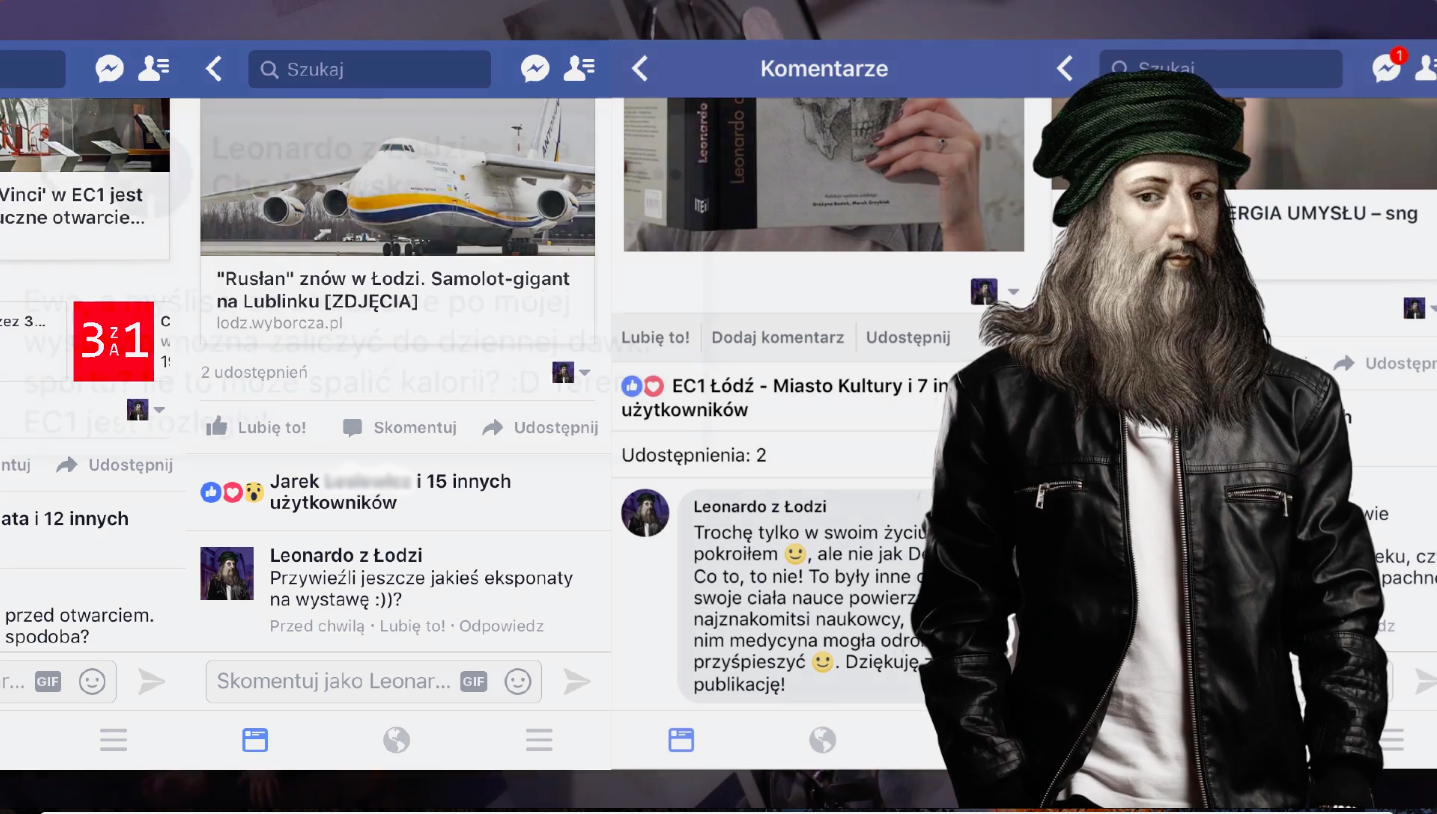The height and width of the screenshot is (814, 1437).
Task: Select news feed tab below Komentarze panel
Action: [x=681, y=740]
